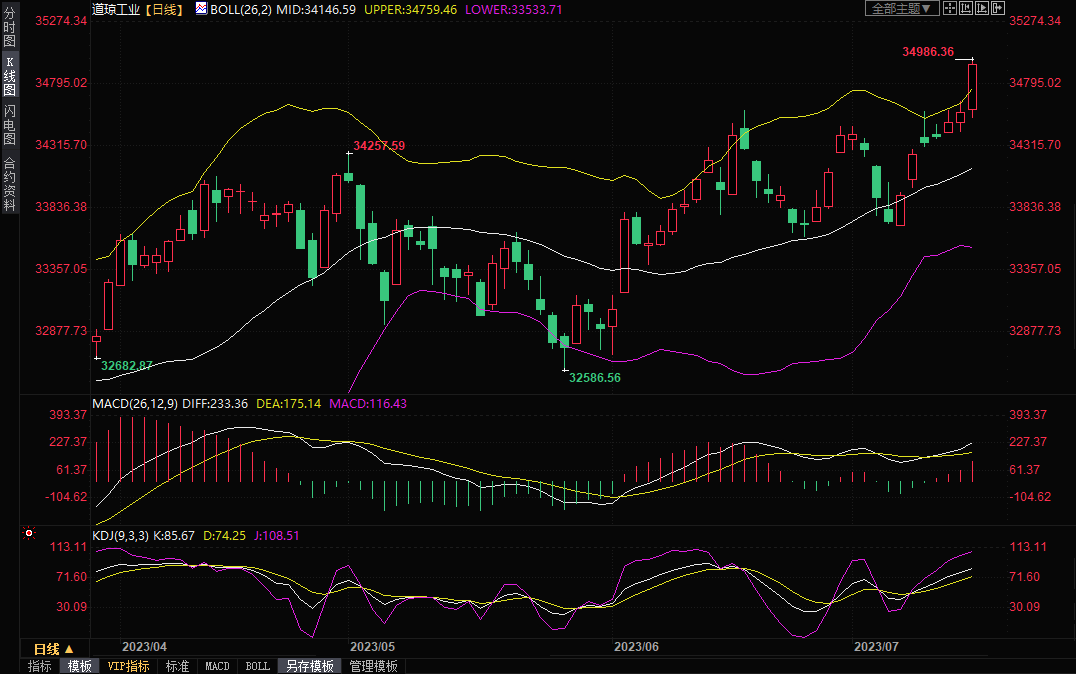Select the VIP指标 tab

click(129, 666)
